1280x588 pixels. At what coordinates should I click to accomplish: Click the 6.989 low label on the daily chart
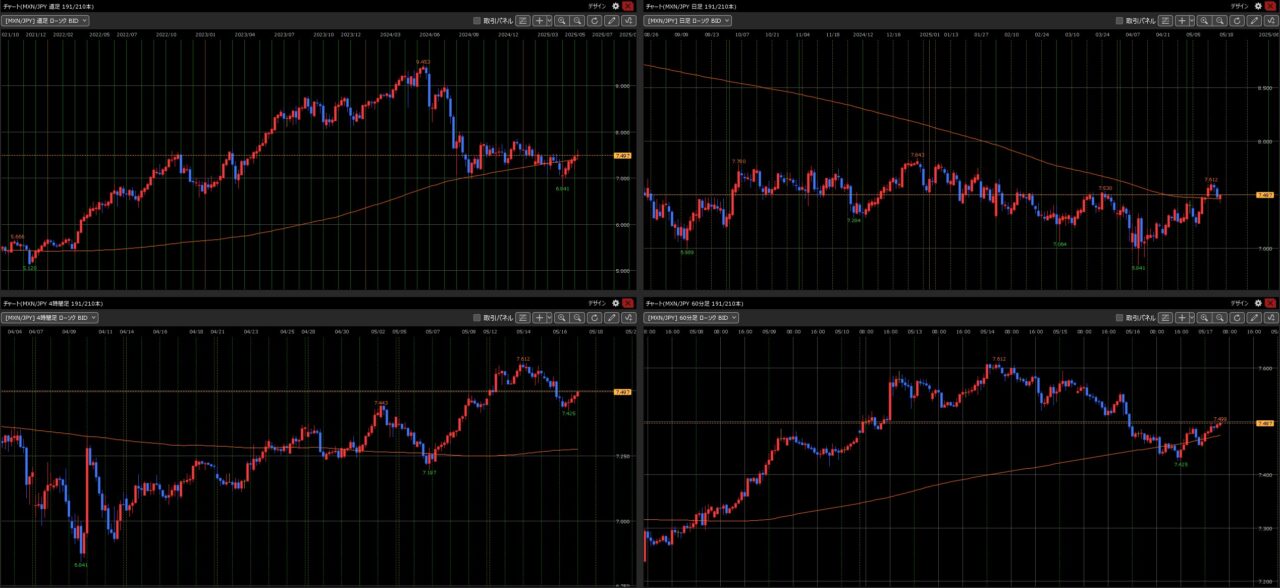pyautogui.click(x=687, y=252)
